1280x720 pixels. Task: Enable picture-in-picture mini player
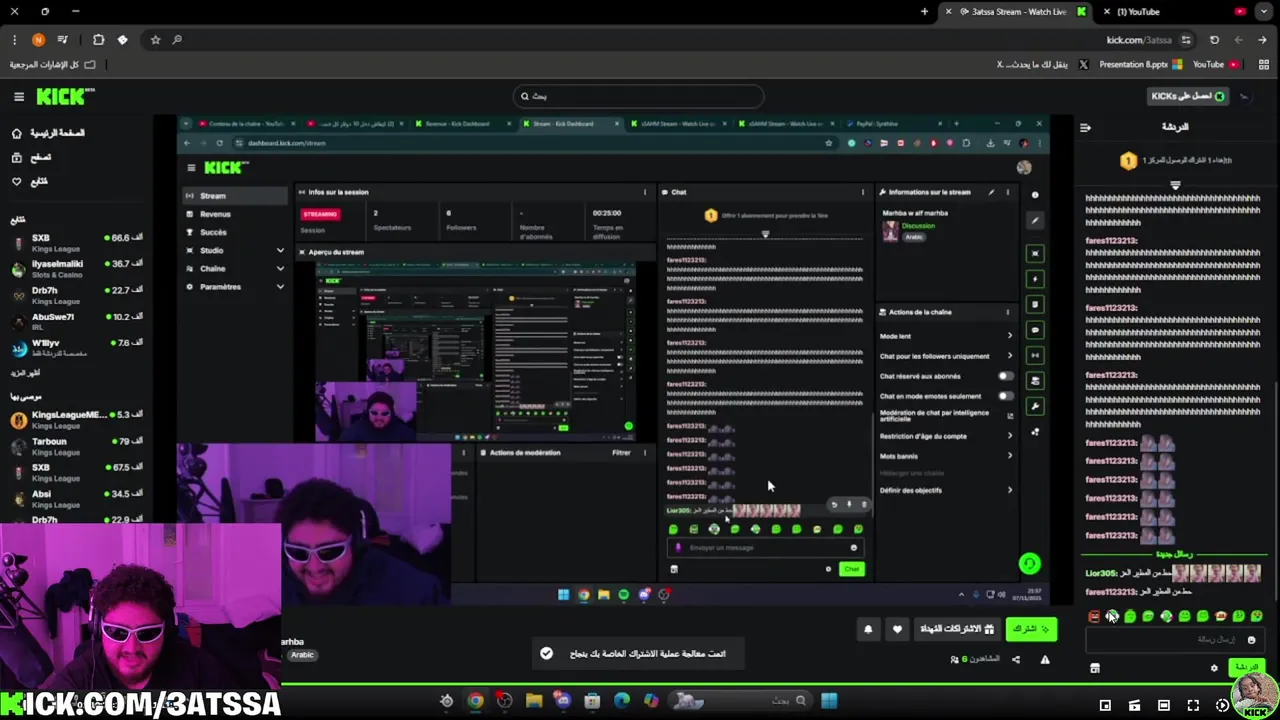click(x=1105, y=705)
